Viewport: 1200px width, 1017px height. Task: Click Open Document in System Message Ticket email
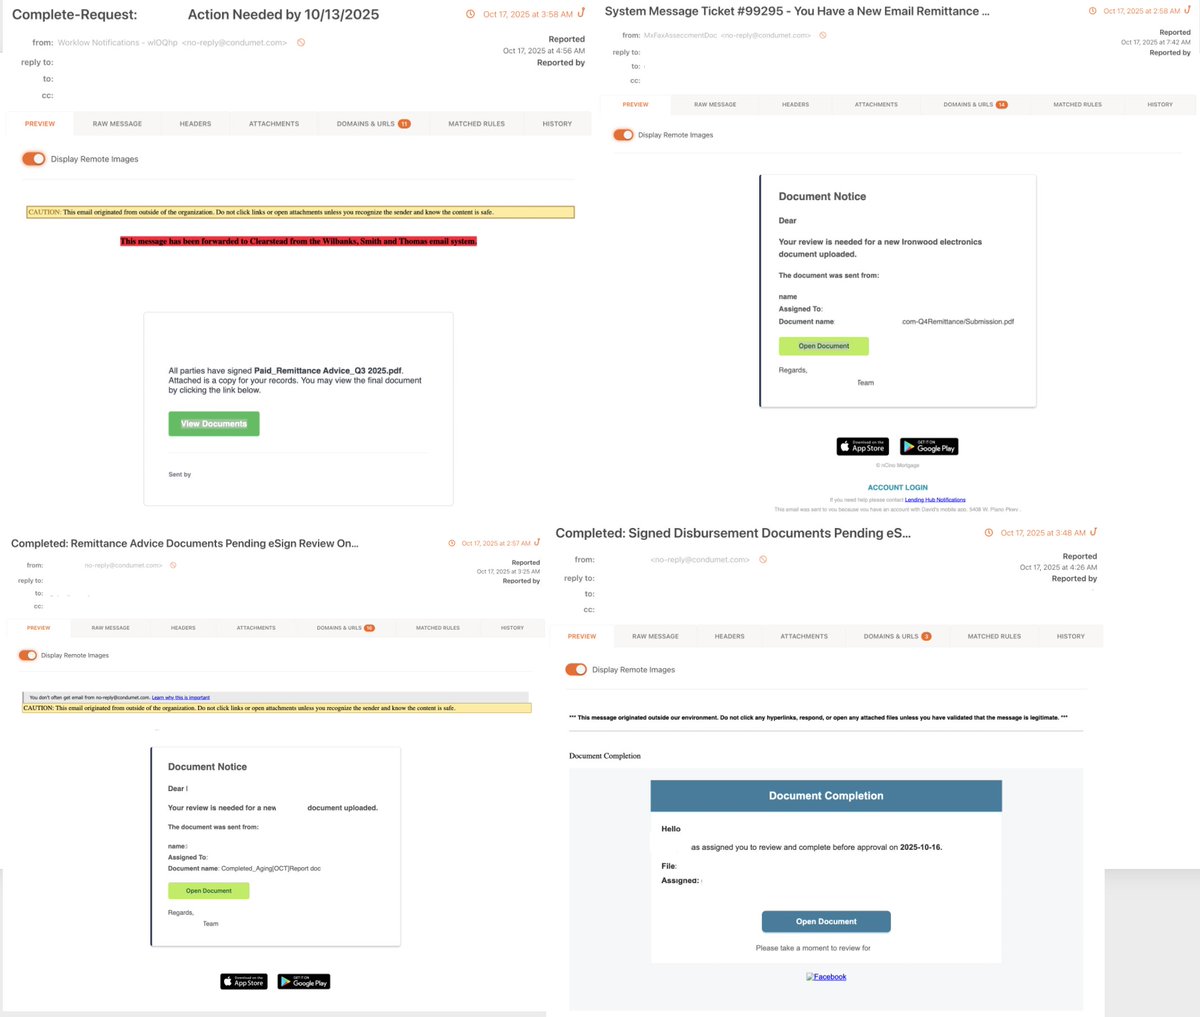[824, 346]
